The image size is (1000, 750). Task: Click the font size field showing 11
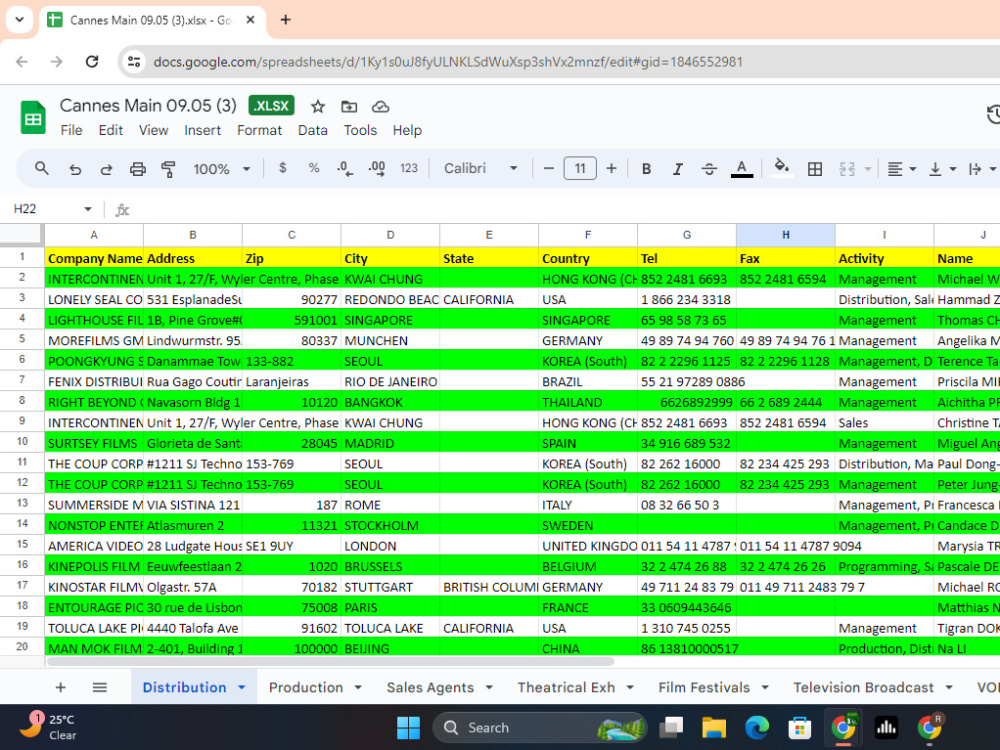tap(580, 168)
